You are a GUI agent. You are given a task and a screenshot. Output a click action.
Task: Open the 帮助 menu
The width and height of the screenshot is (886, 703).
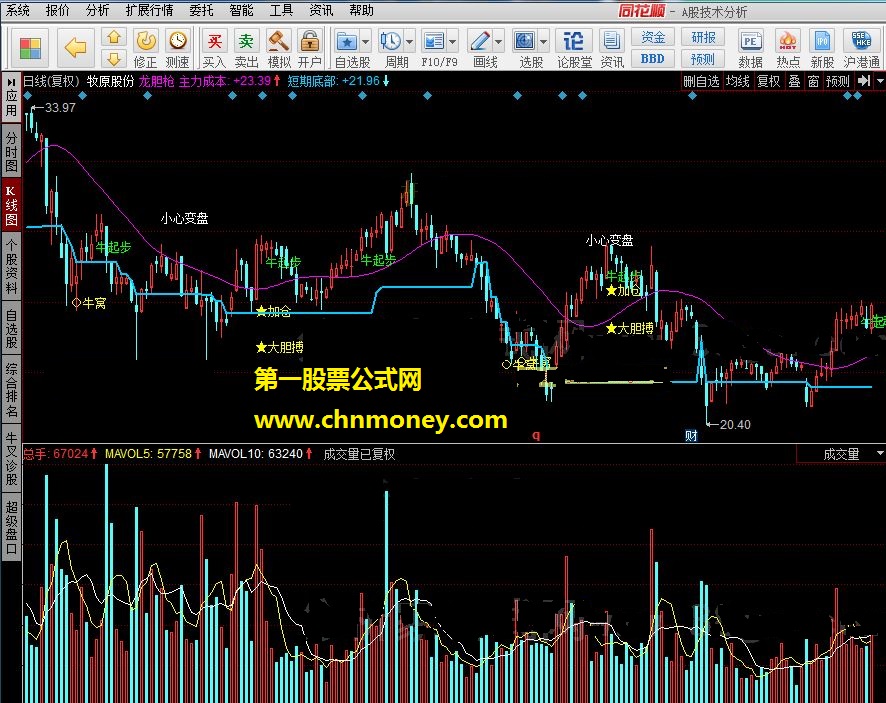361,10
